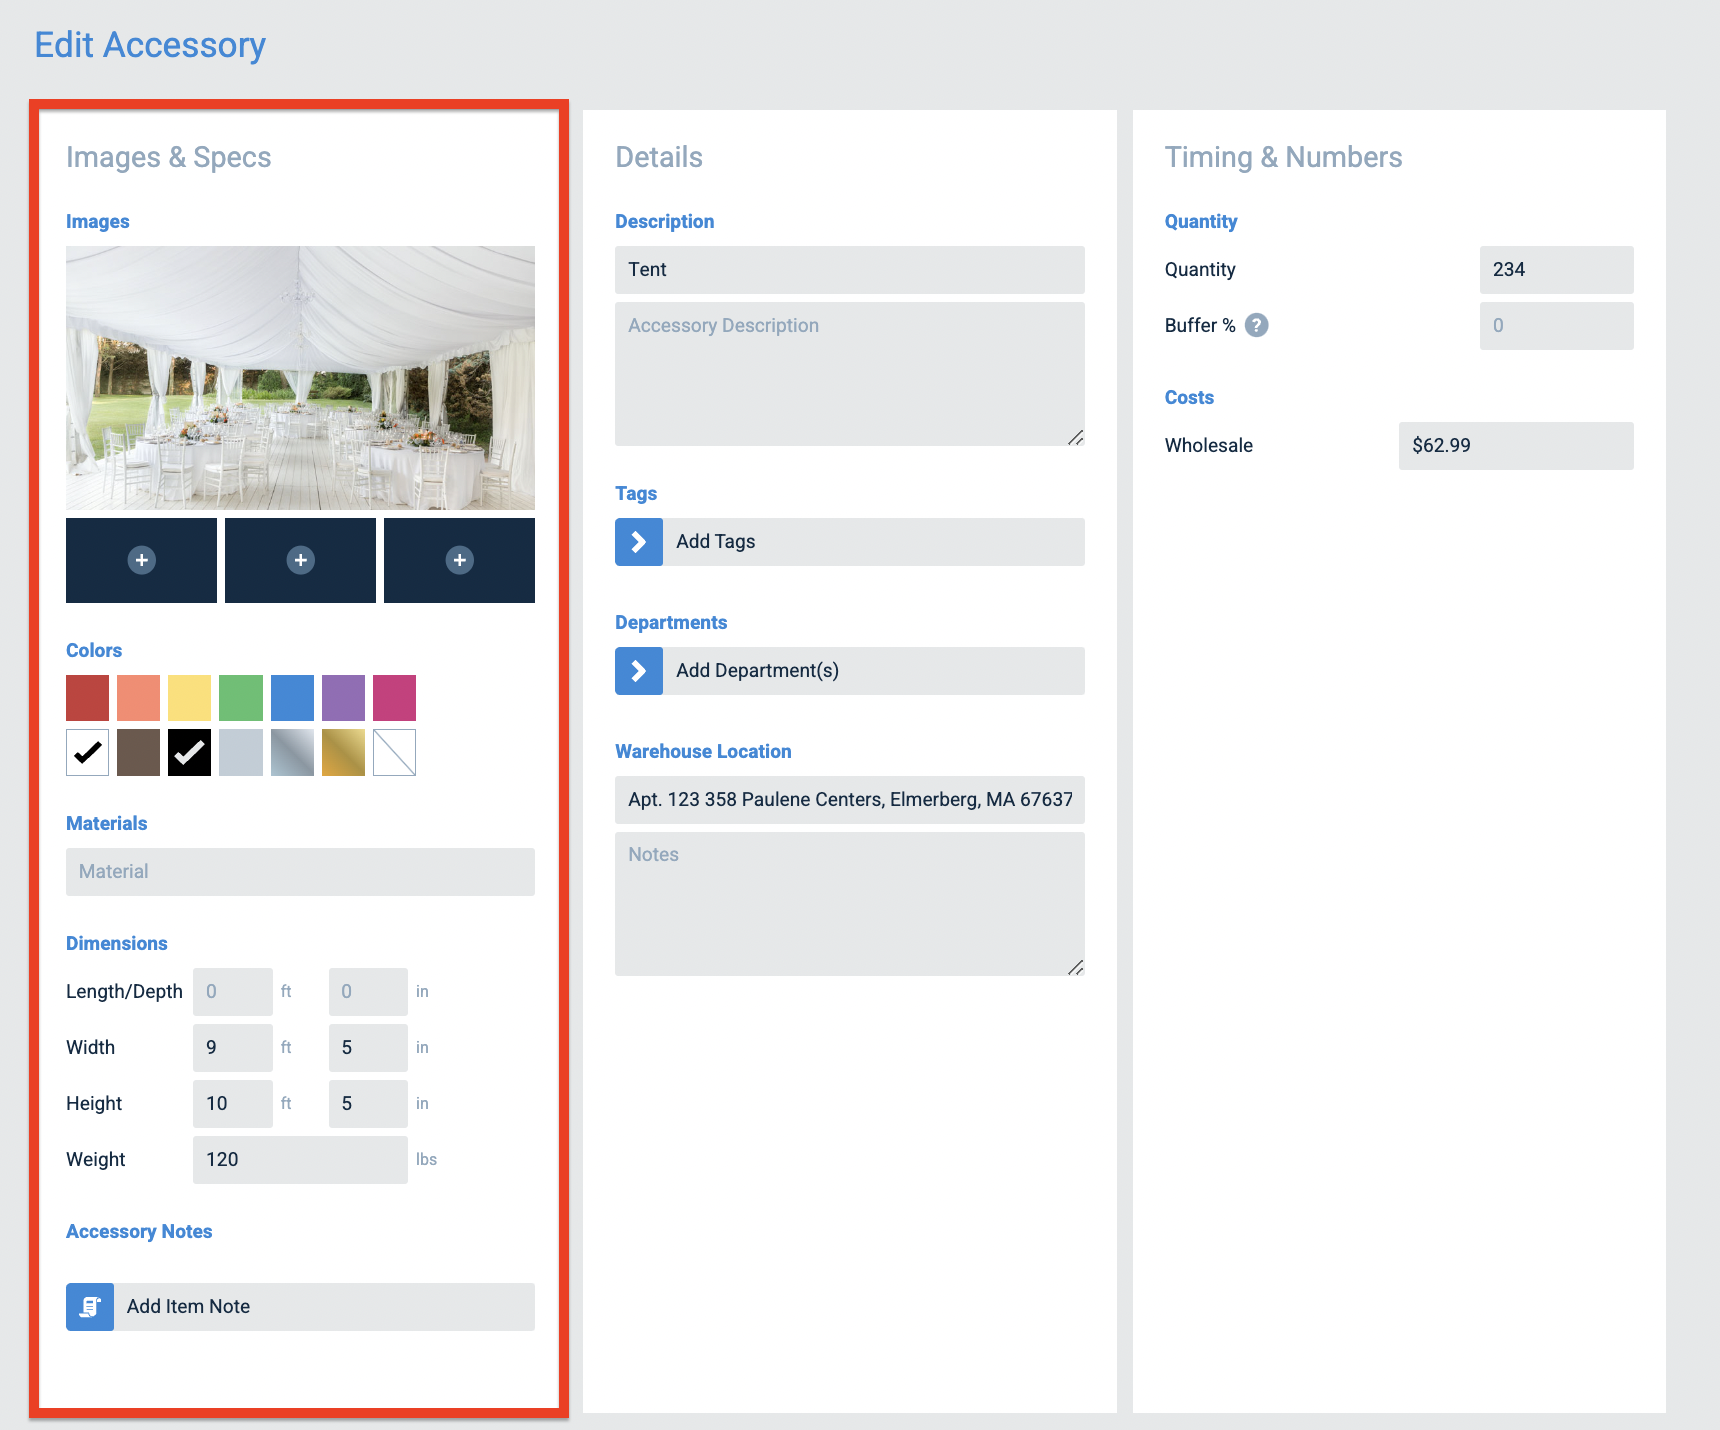Click the first plus icon to add image
The height and width of the screenshot is (1430, 1720).
140,560
